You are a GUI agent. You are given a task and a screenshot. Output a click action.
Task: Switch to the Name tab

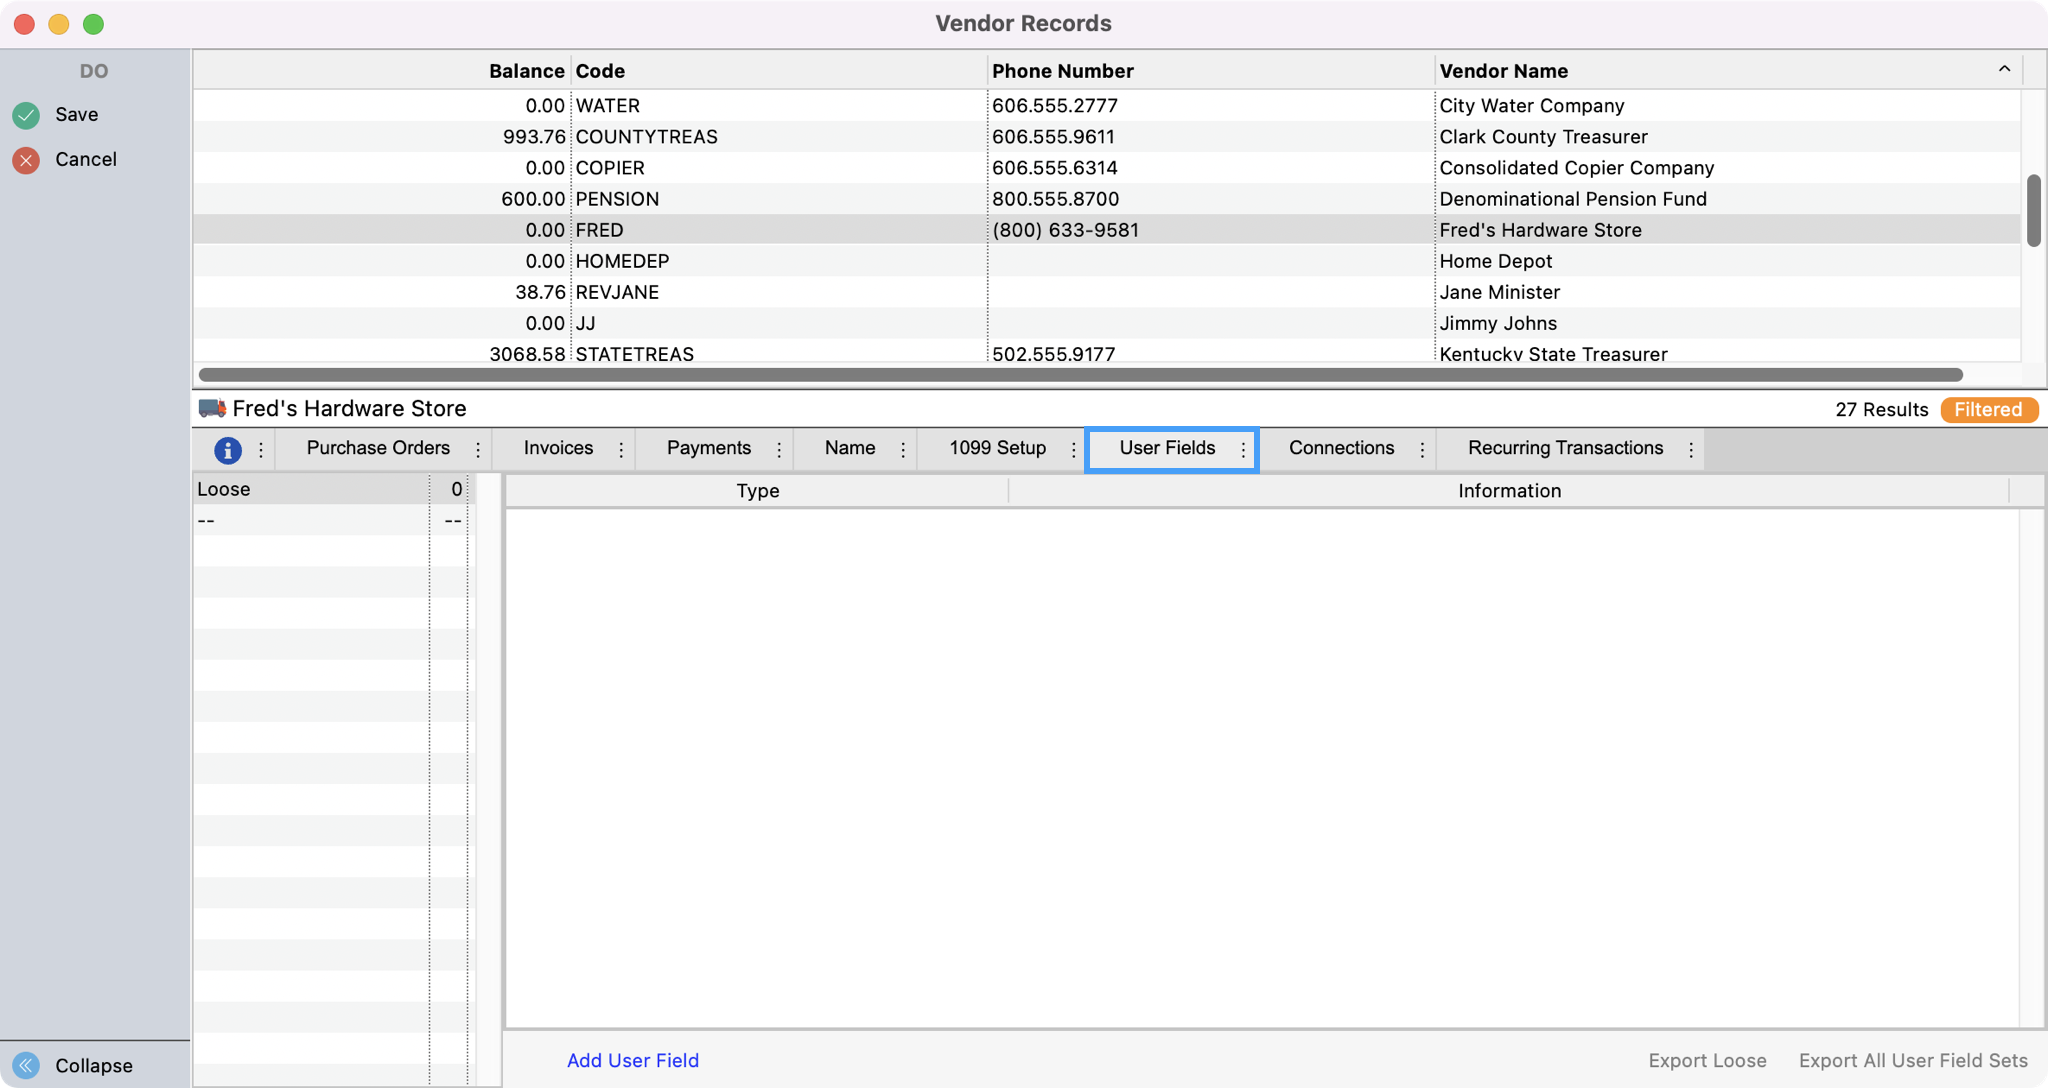[849, 448]
